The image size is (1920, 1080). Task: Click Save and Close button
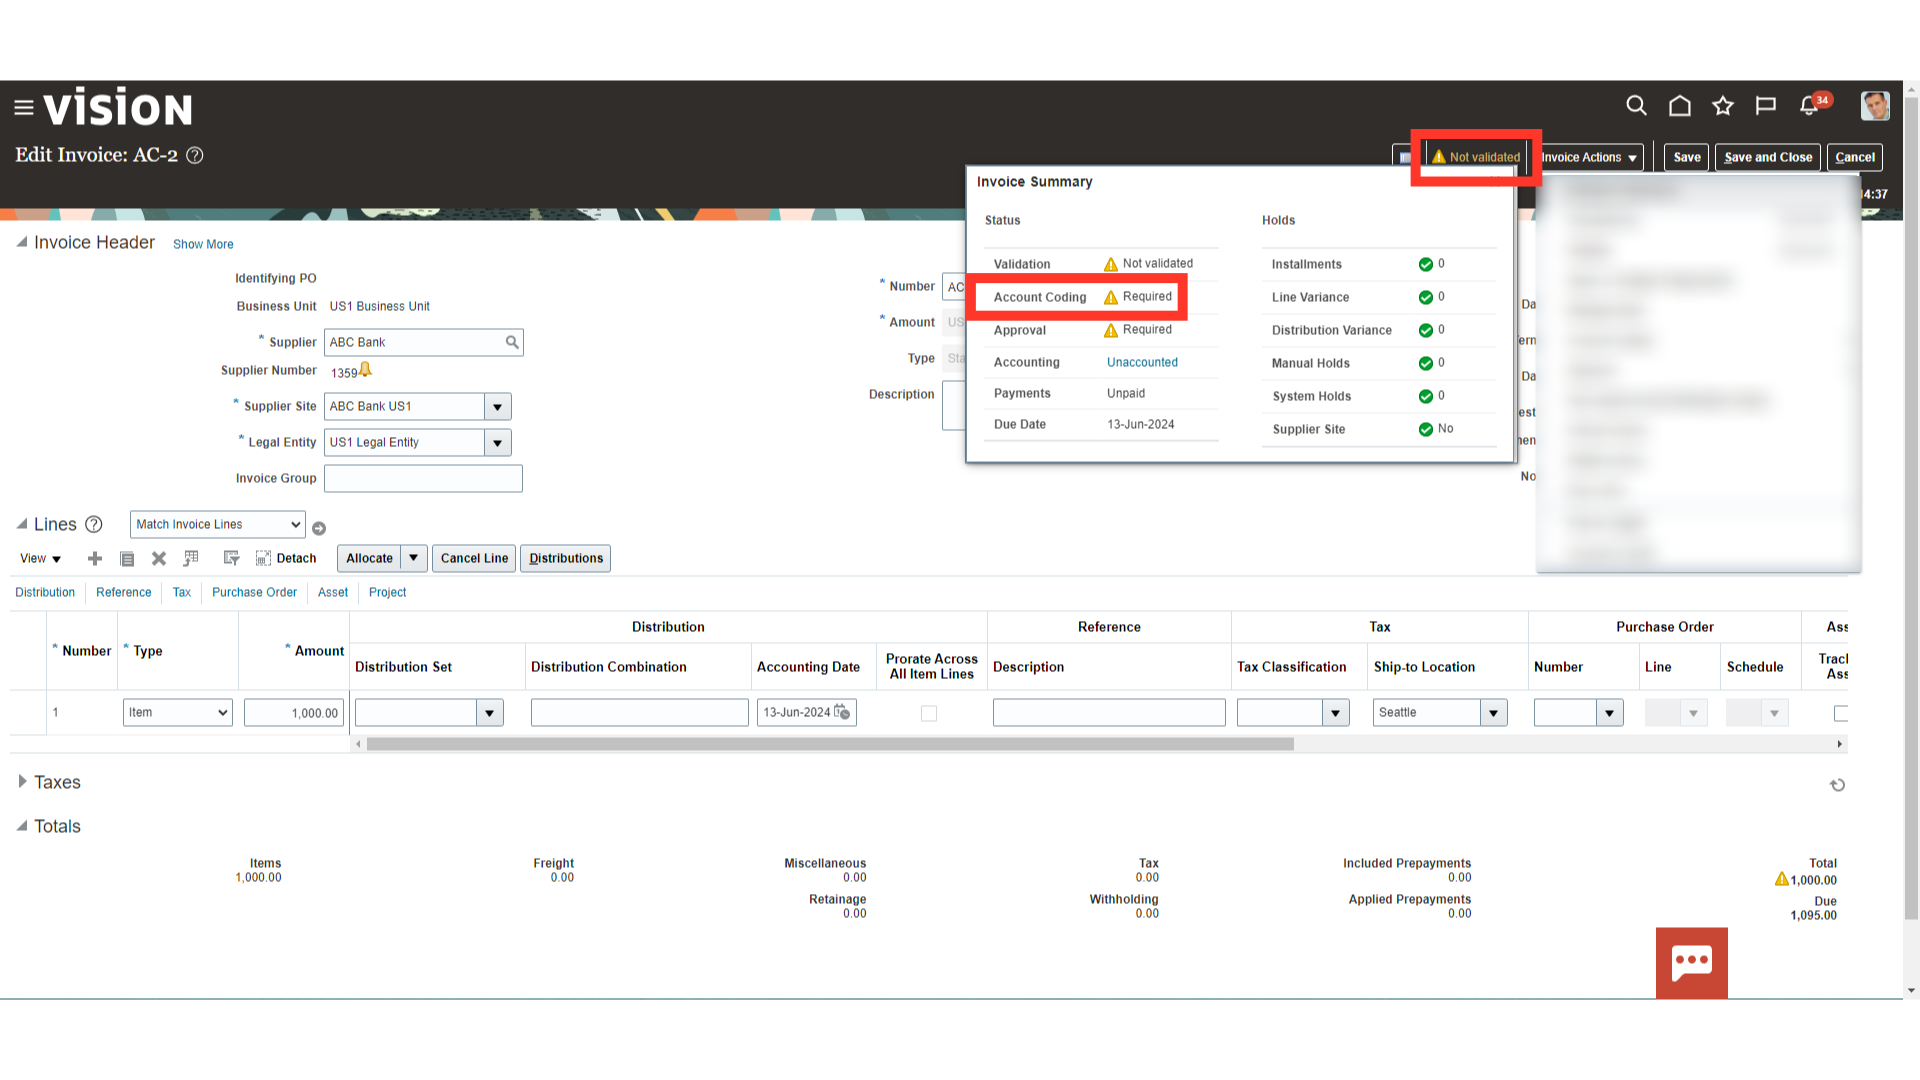click(1768, 157)
